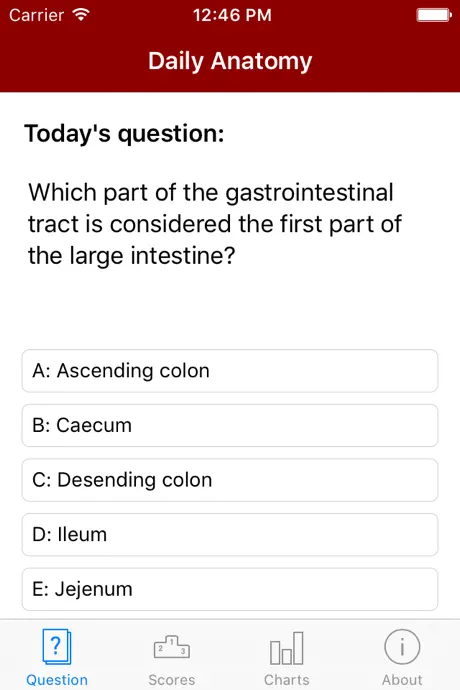Tap the Today's question heading
The image size is (460, 690).
[124, 133]
